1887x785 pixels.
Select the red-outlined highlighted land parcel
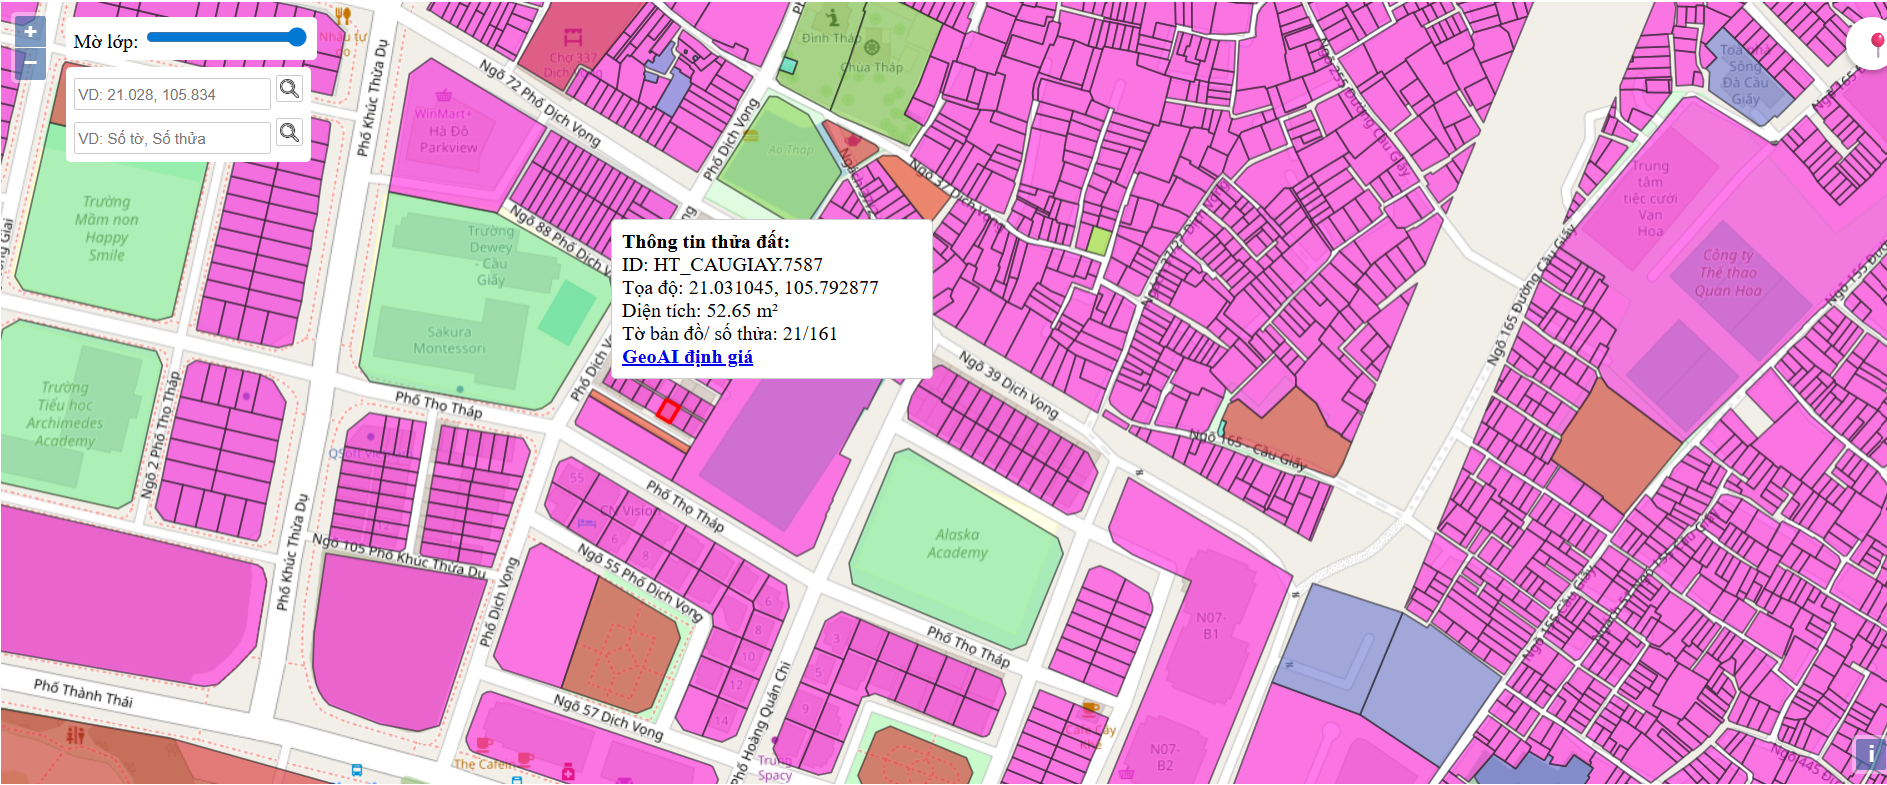tap(668, 410)
